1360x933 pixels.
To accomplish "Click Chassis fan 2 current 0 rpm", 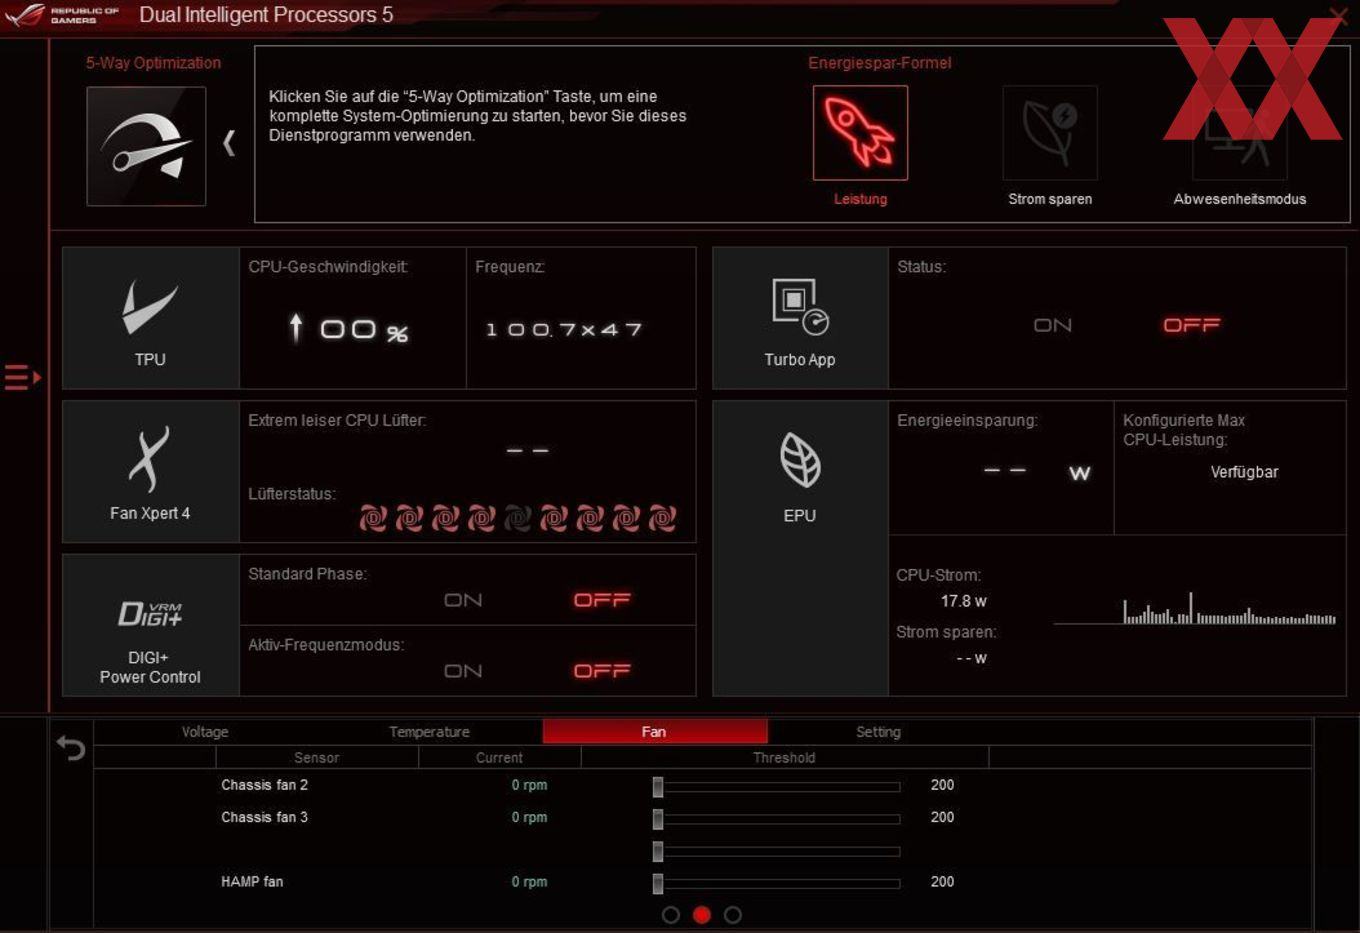I will point(529,785).
